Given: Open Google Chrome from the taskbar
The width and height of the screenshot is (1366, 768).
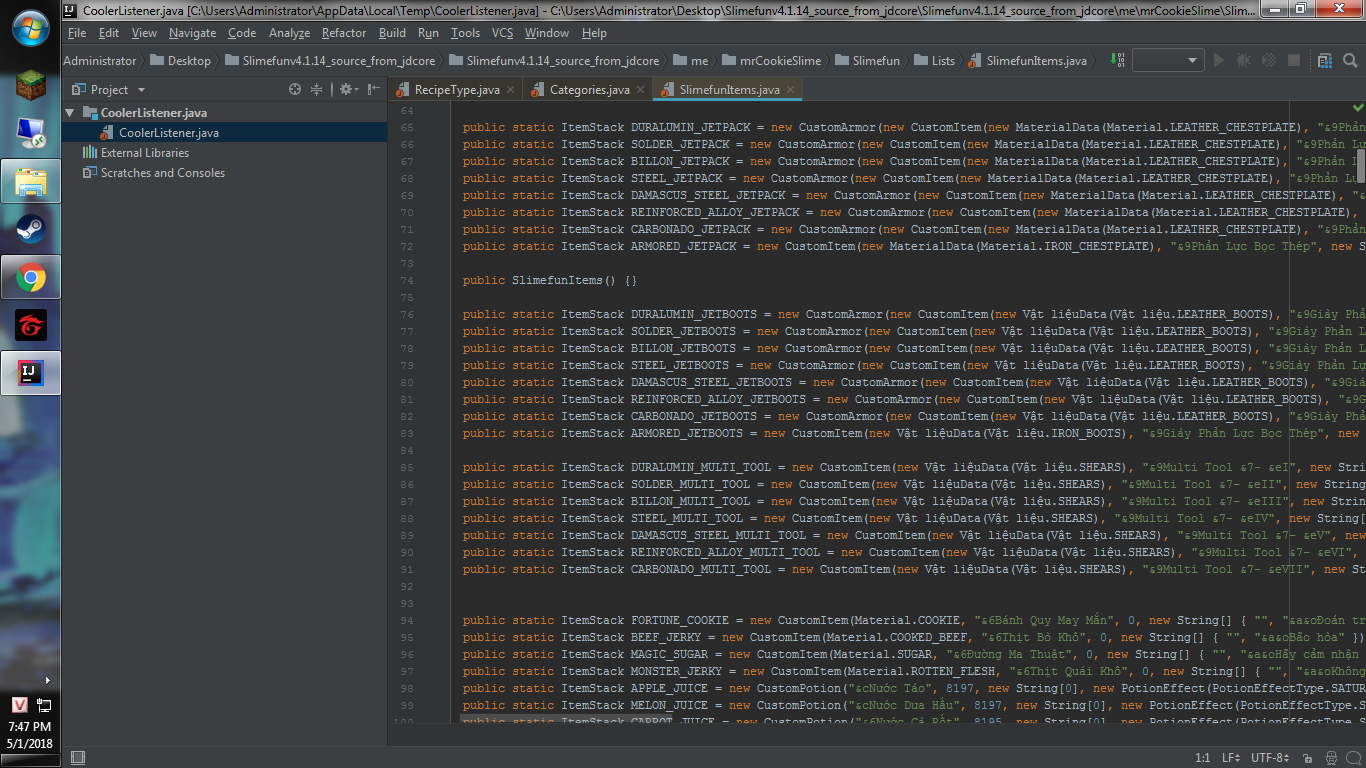Looking at the screenshot, I should (x=30, y=277).
